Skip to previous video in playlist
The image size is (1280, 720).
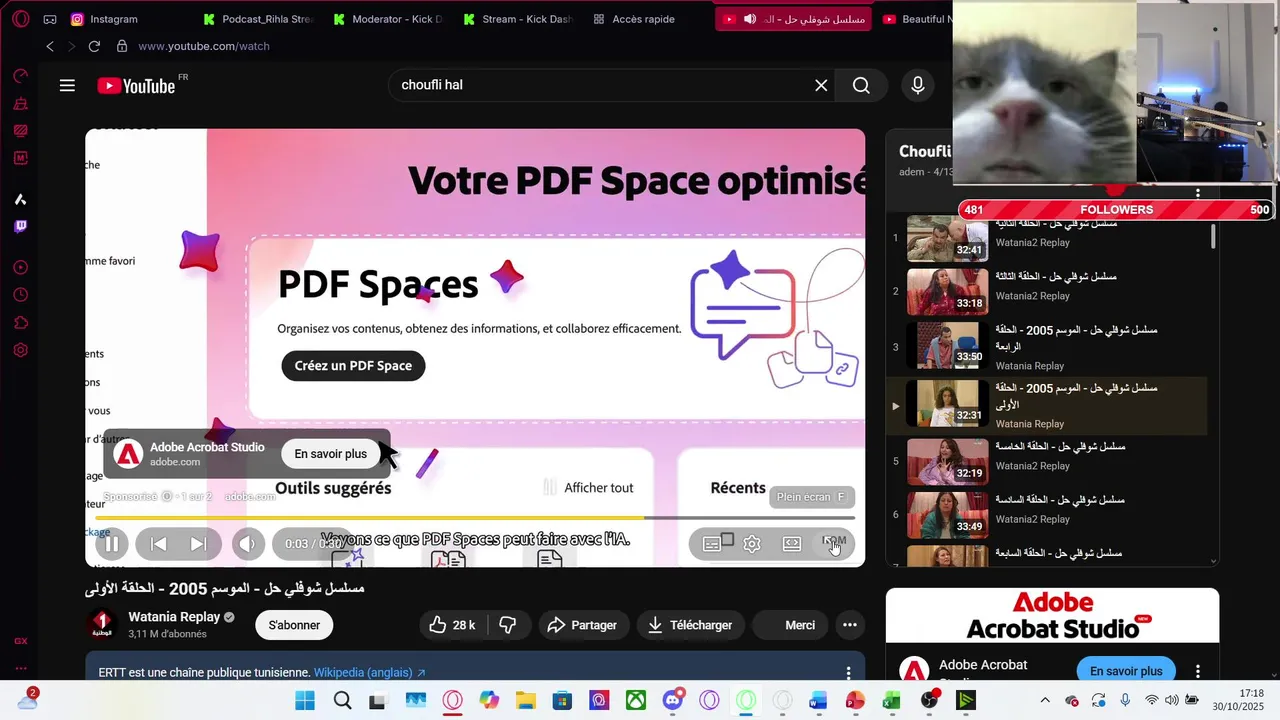pyautogui.click(x=158, y=544)
